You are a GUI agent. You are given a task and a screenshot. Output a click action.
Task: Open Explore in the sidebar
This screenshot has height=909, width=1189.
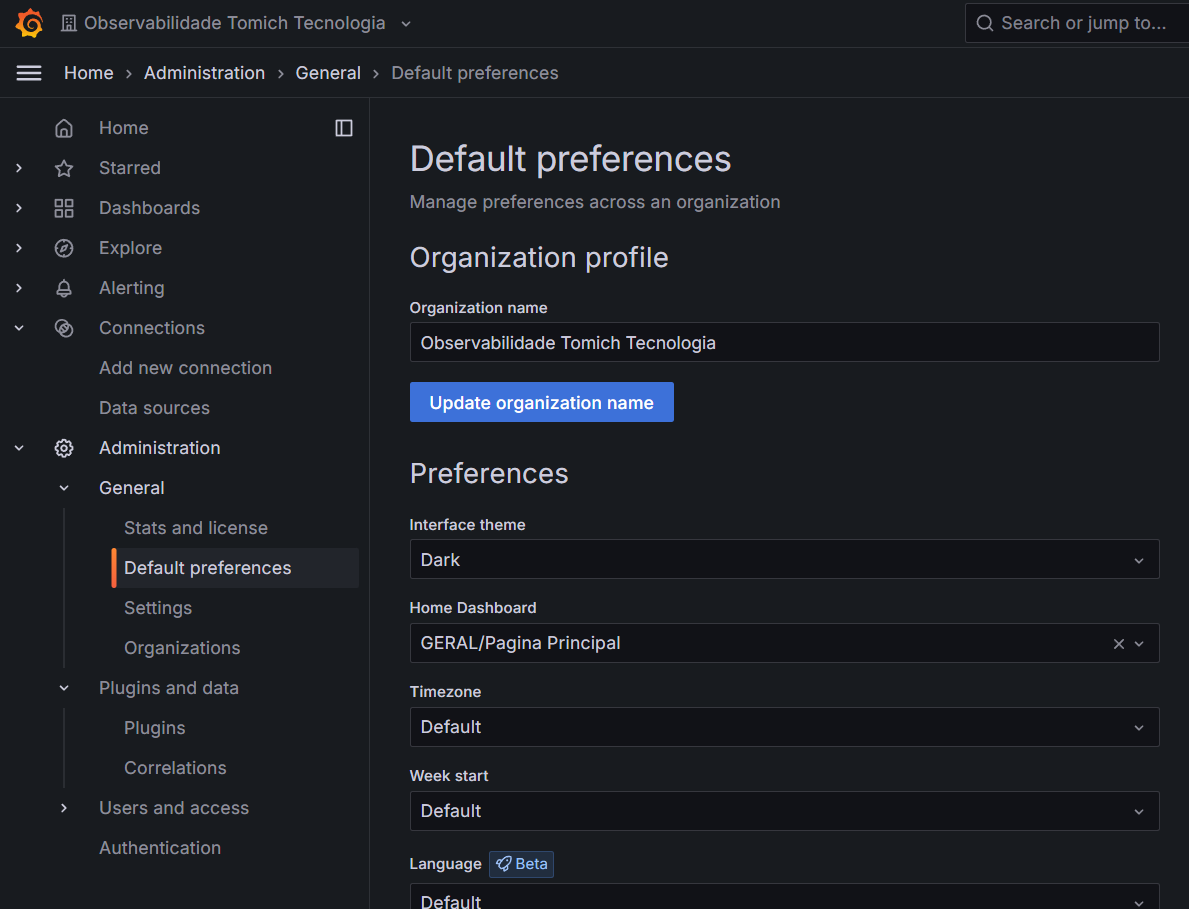(130, 248)
